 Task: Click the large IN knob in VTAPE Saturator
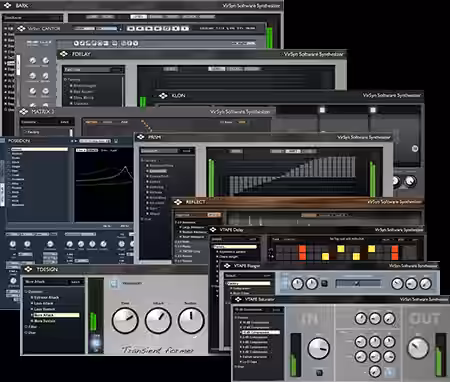point(319,348)
